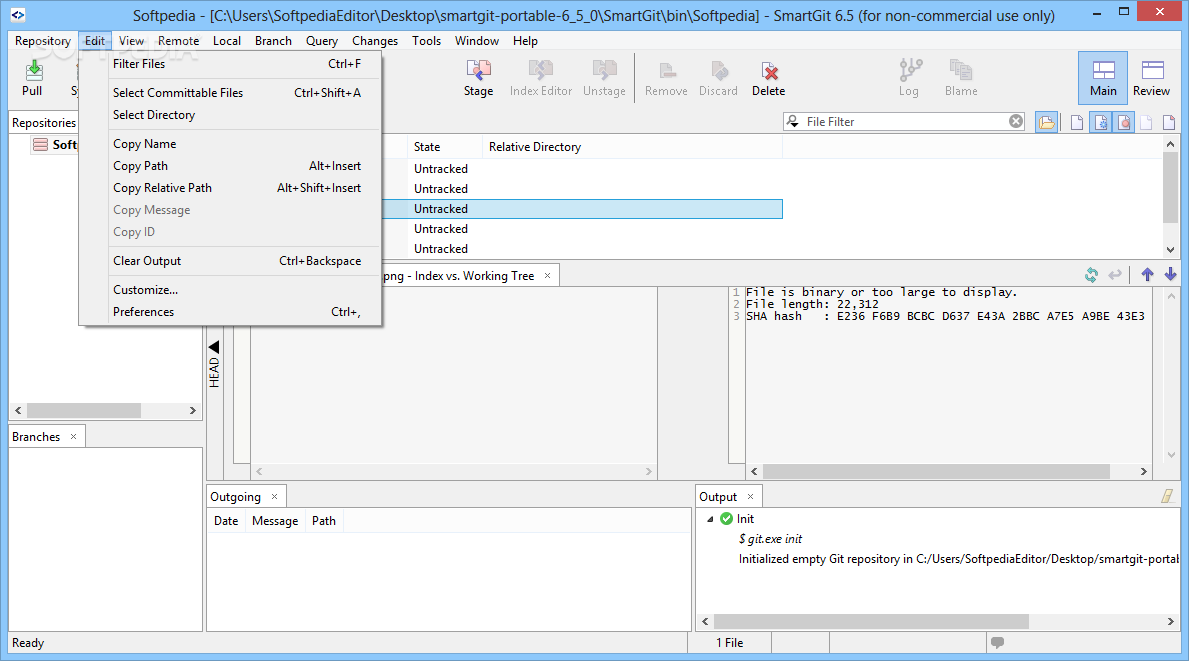Select the highlighted Untracked file row
The height and width of the screenshot is (661, 1189).
[x=582, y=208]
